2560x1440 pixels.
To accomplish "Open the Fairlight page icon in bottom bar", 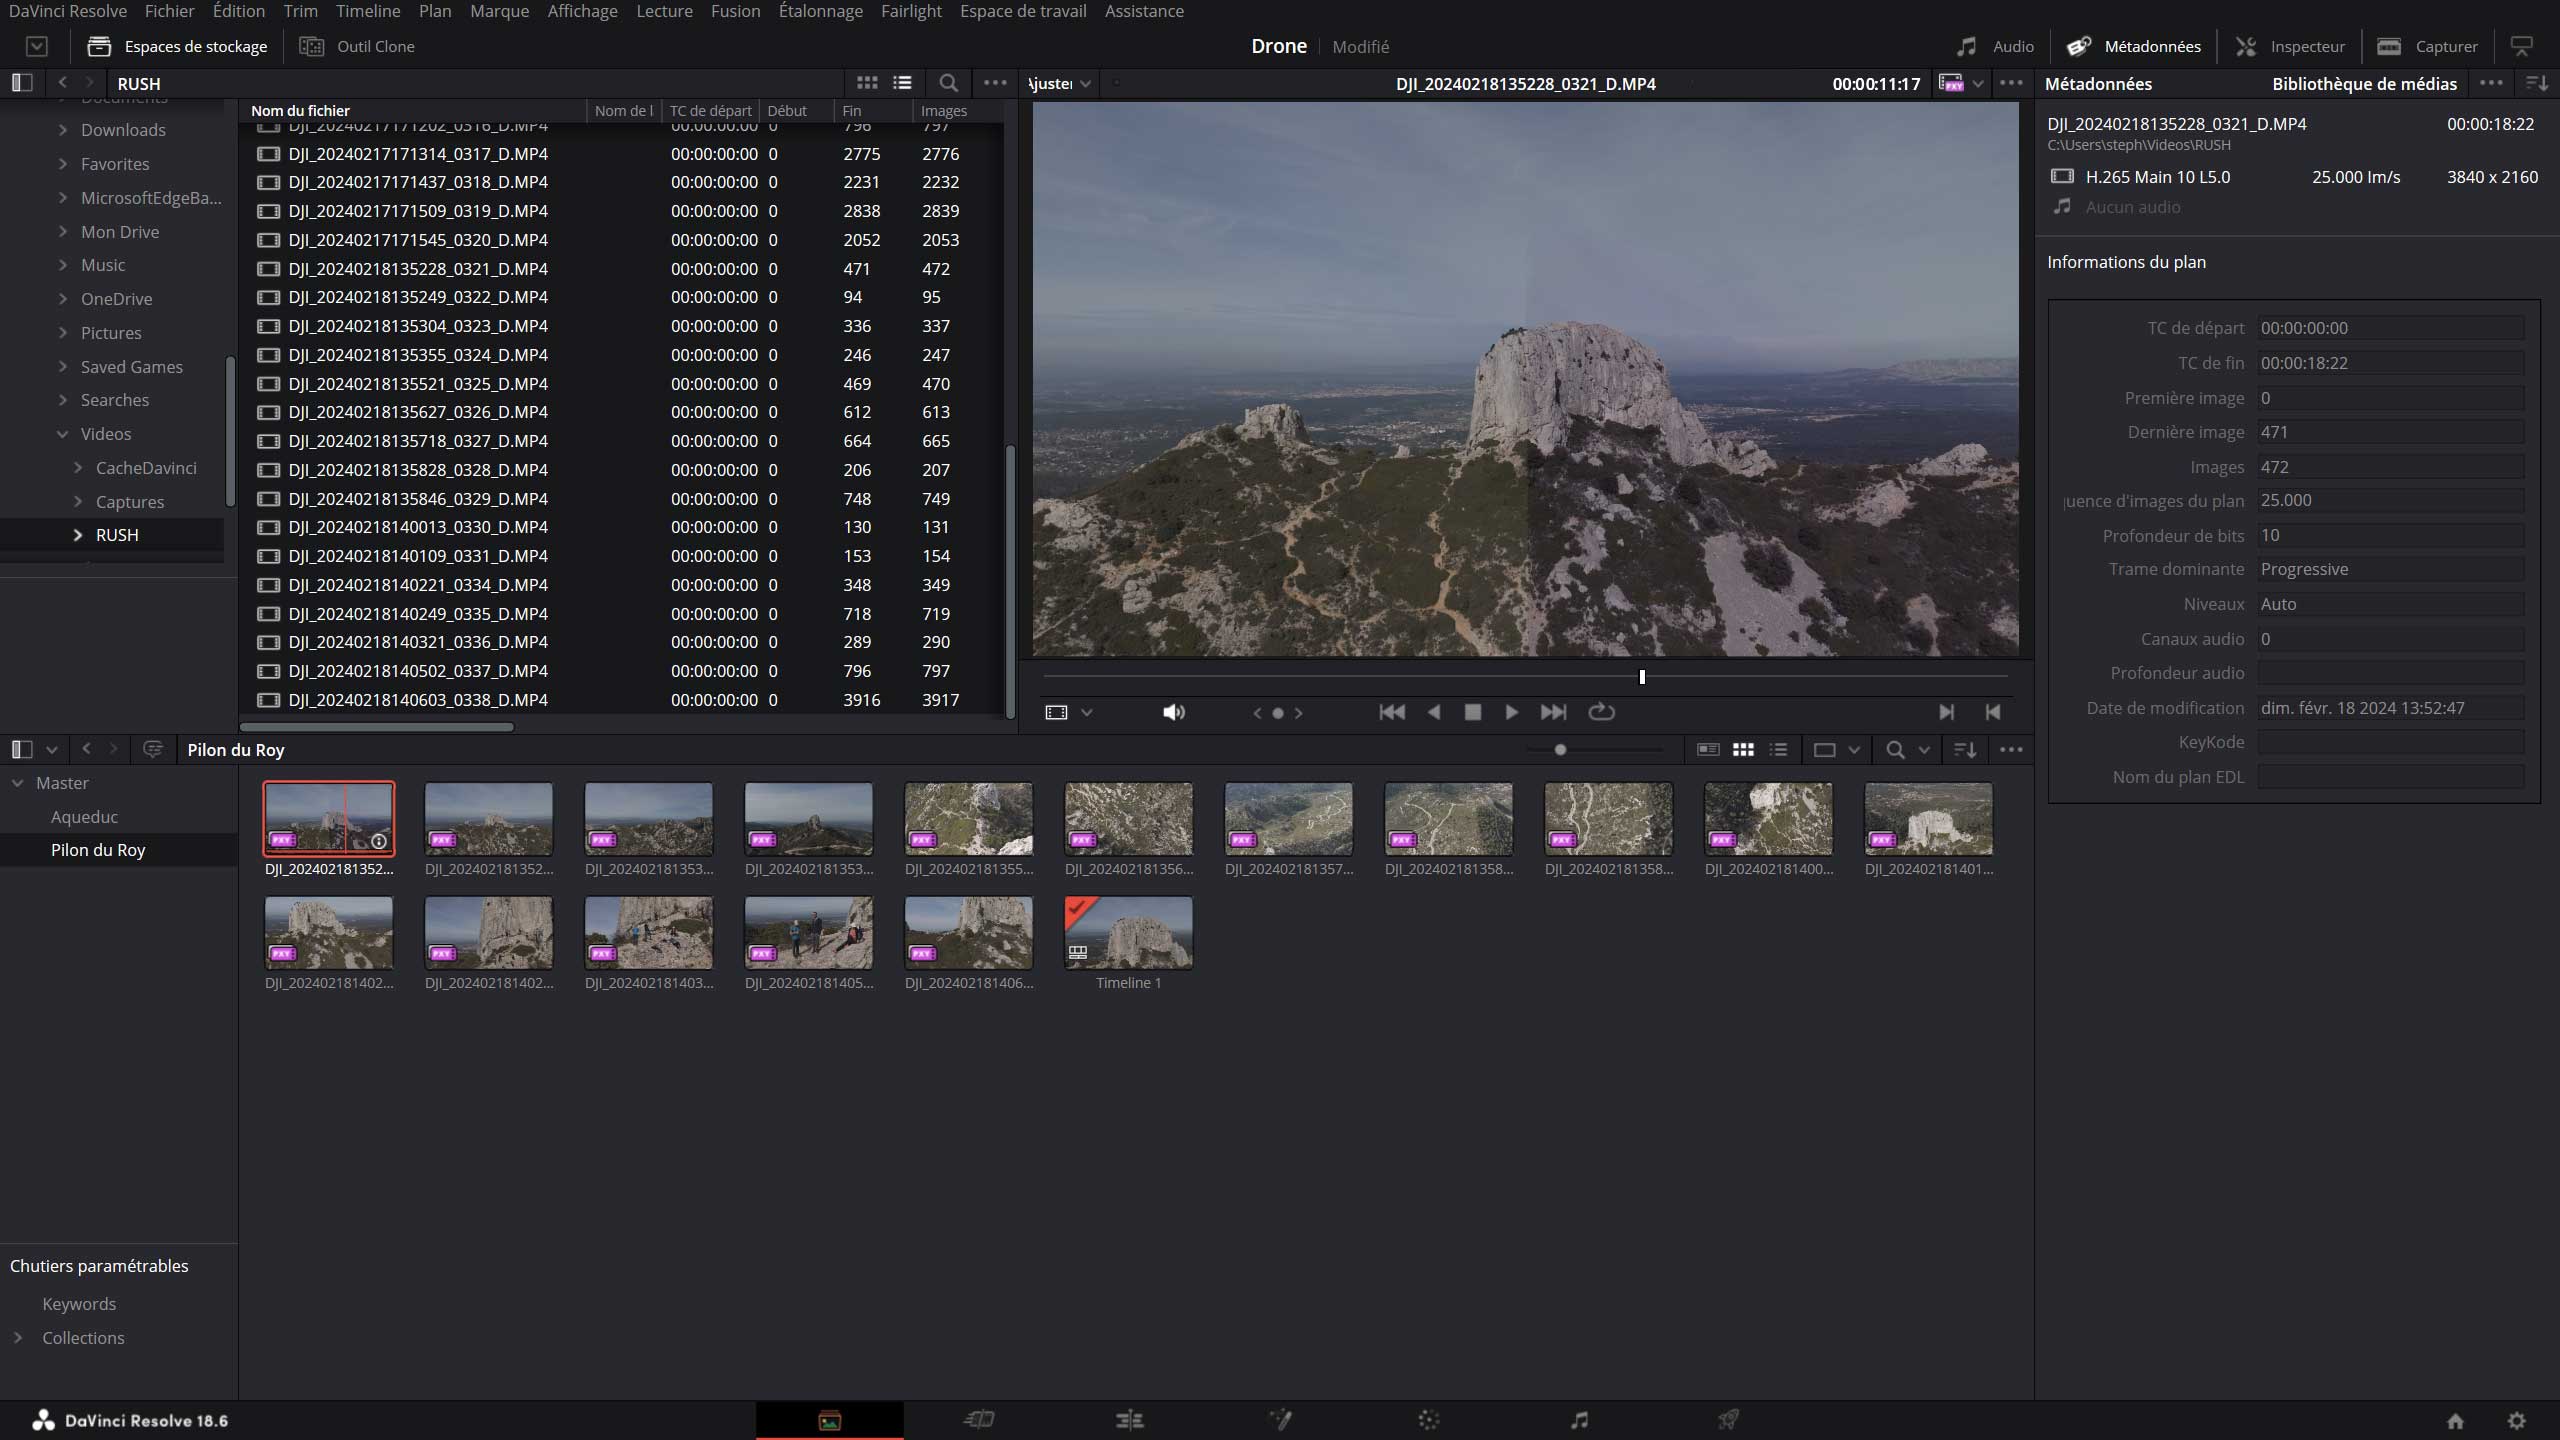I will click(1579, 1420).
